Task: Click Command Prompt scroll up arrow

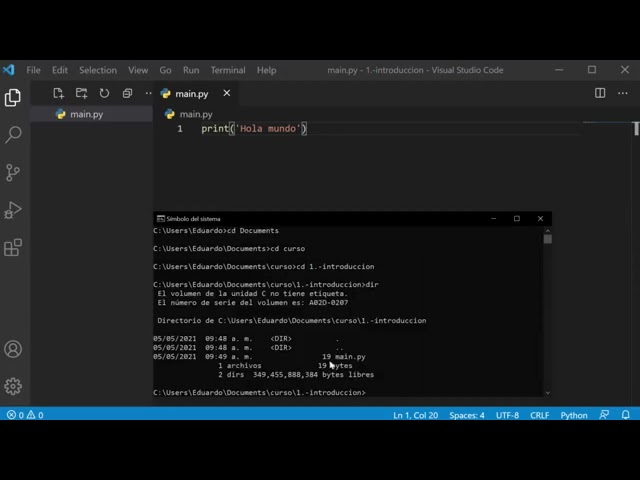Action: [548, 230]
